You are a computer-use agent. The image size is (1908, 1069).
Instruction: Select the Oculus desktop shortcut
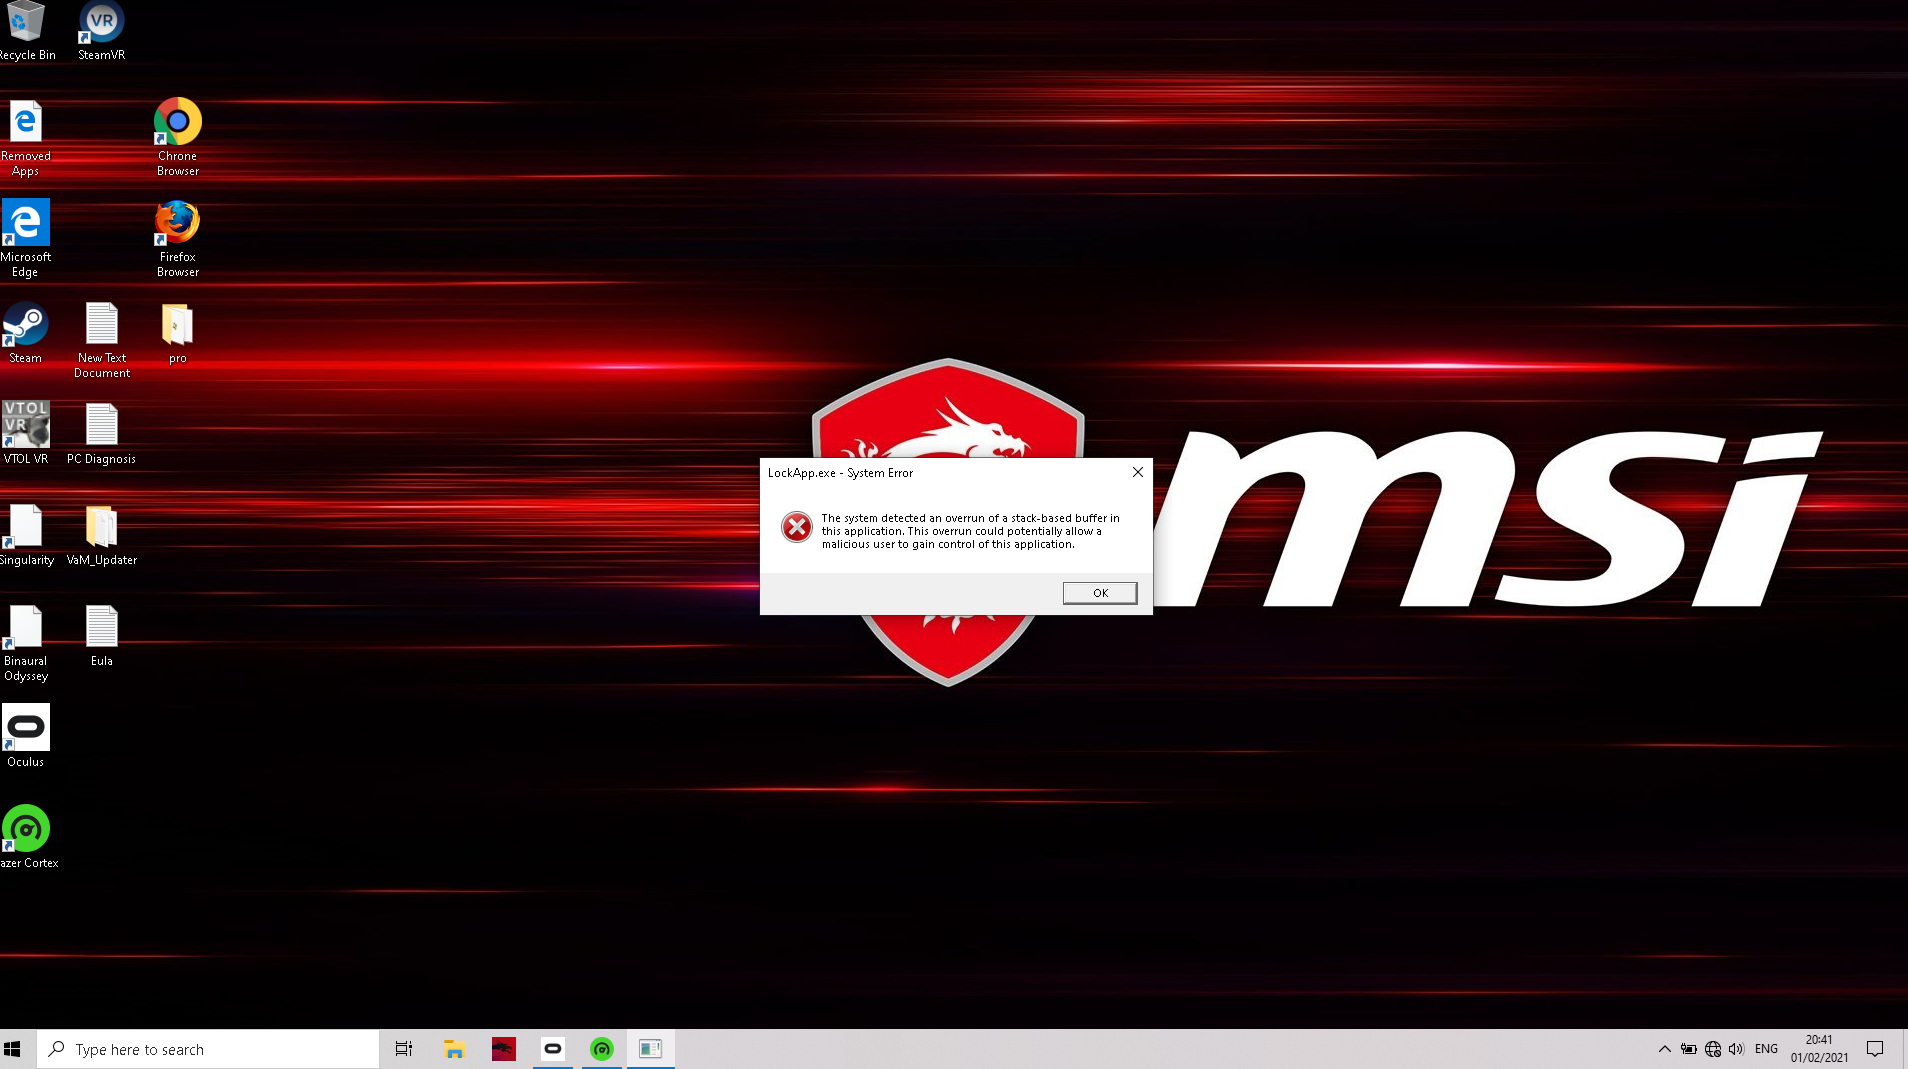point(26,736)
